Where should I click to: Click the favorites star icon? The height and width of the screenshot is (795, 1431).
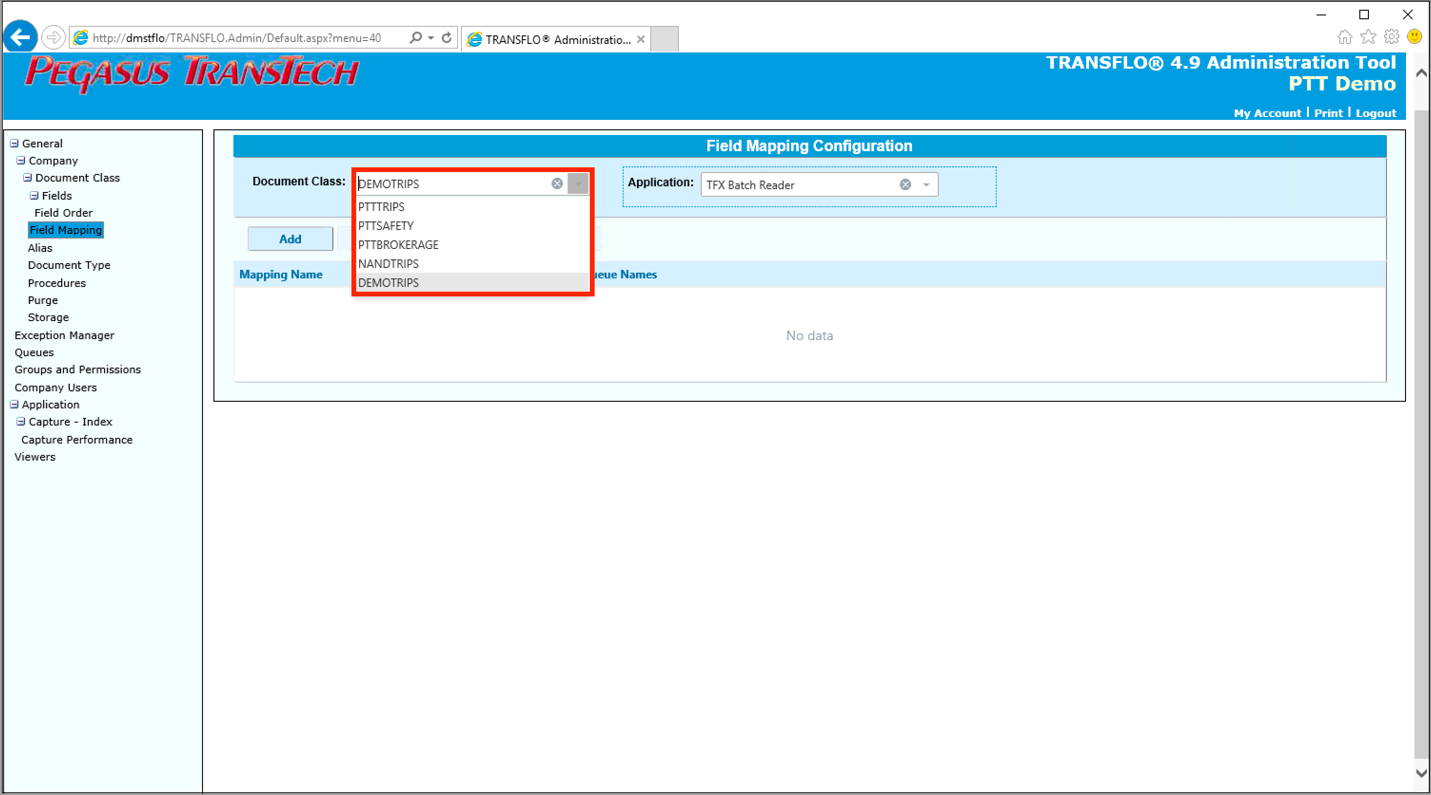pyautogui.click(x=1368, y=37)
